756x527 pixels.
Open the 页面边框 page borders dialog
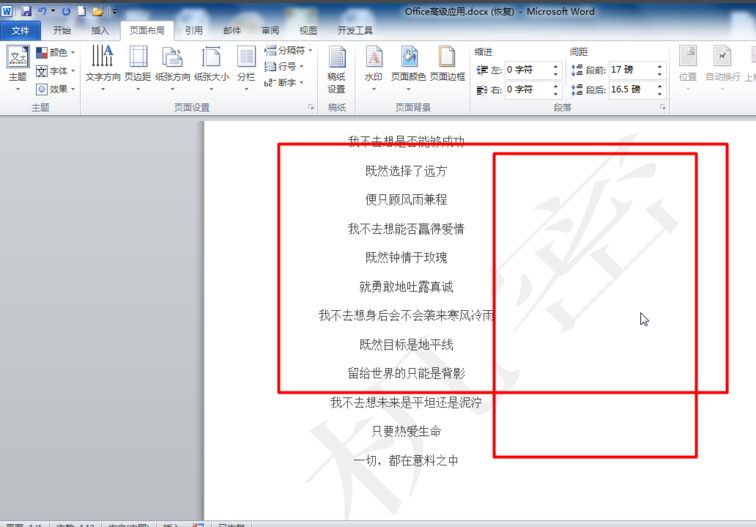click(x=447, y=64)
